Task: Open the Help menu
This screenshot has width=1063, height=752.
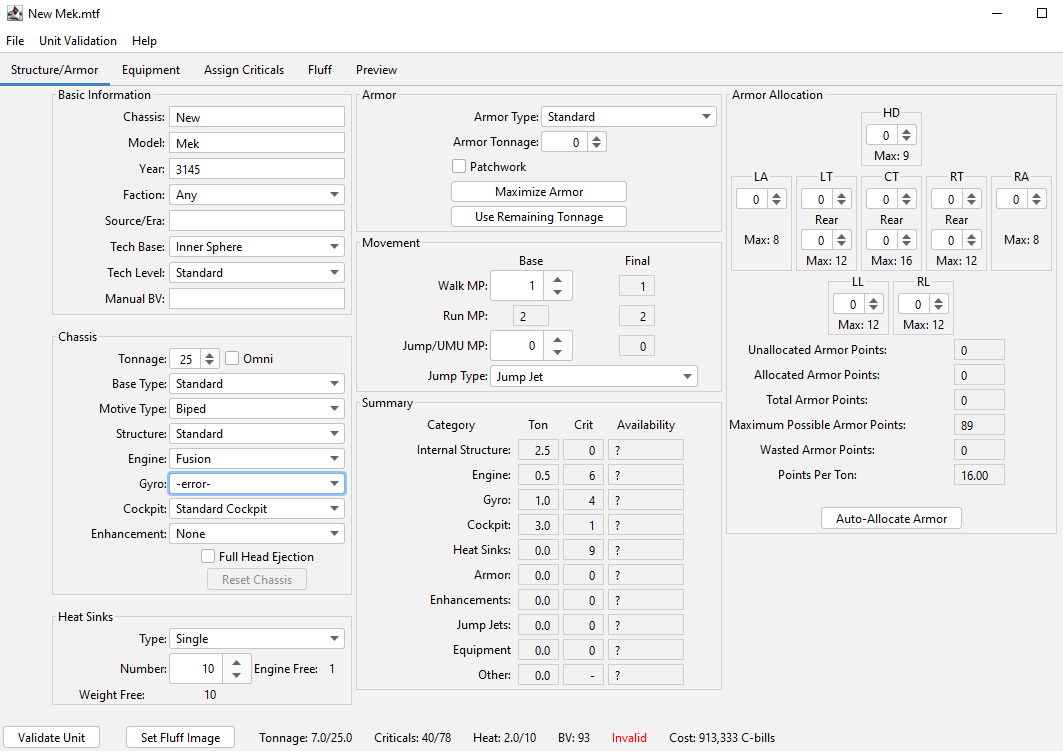Action: (x=144, y=41)
